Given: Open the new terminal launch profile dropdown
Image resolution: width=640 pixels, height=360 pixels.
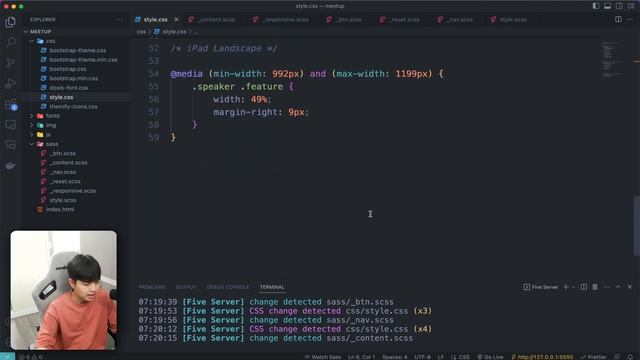Looking at the screenshot, I should [573, 287].
